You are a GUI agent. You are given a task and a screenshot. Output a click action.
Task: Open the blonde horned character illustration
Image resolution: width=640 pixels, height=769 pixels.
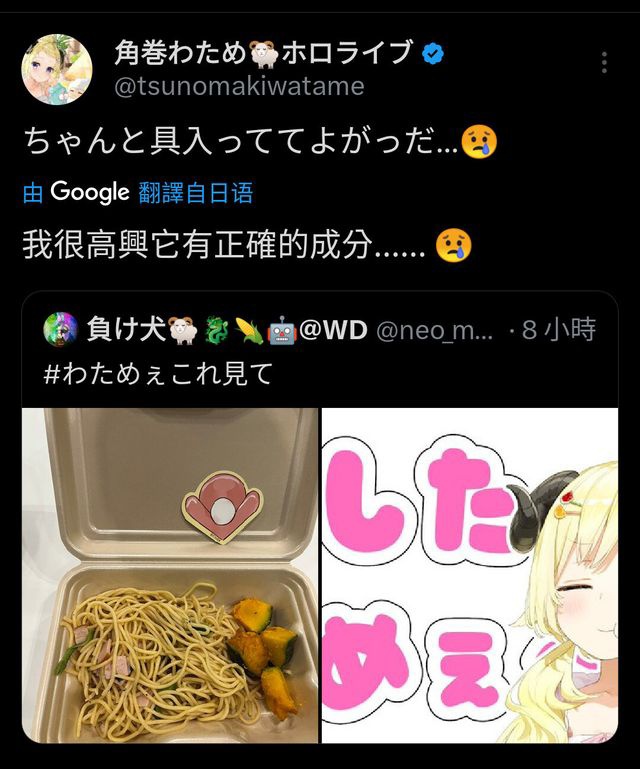[470, 575]
